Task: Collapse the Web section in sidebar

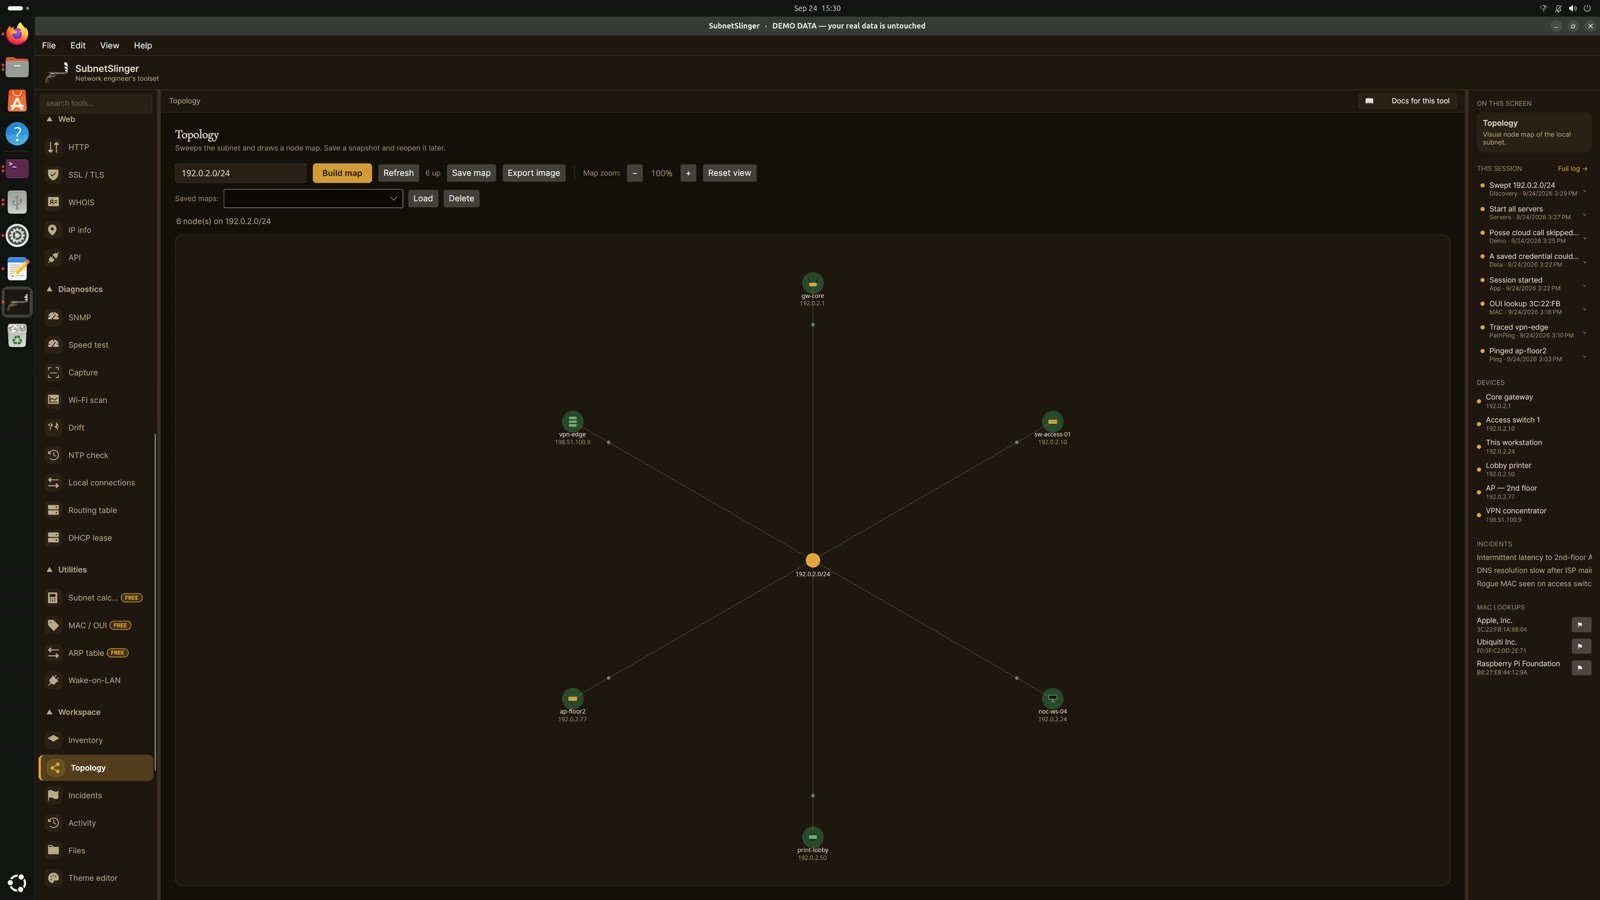Action: point(62,119)
